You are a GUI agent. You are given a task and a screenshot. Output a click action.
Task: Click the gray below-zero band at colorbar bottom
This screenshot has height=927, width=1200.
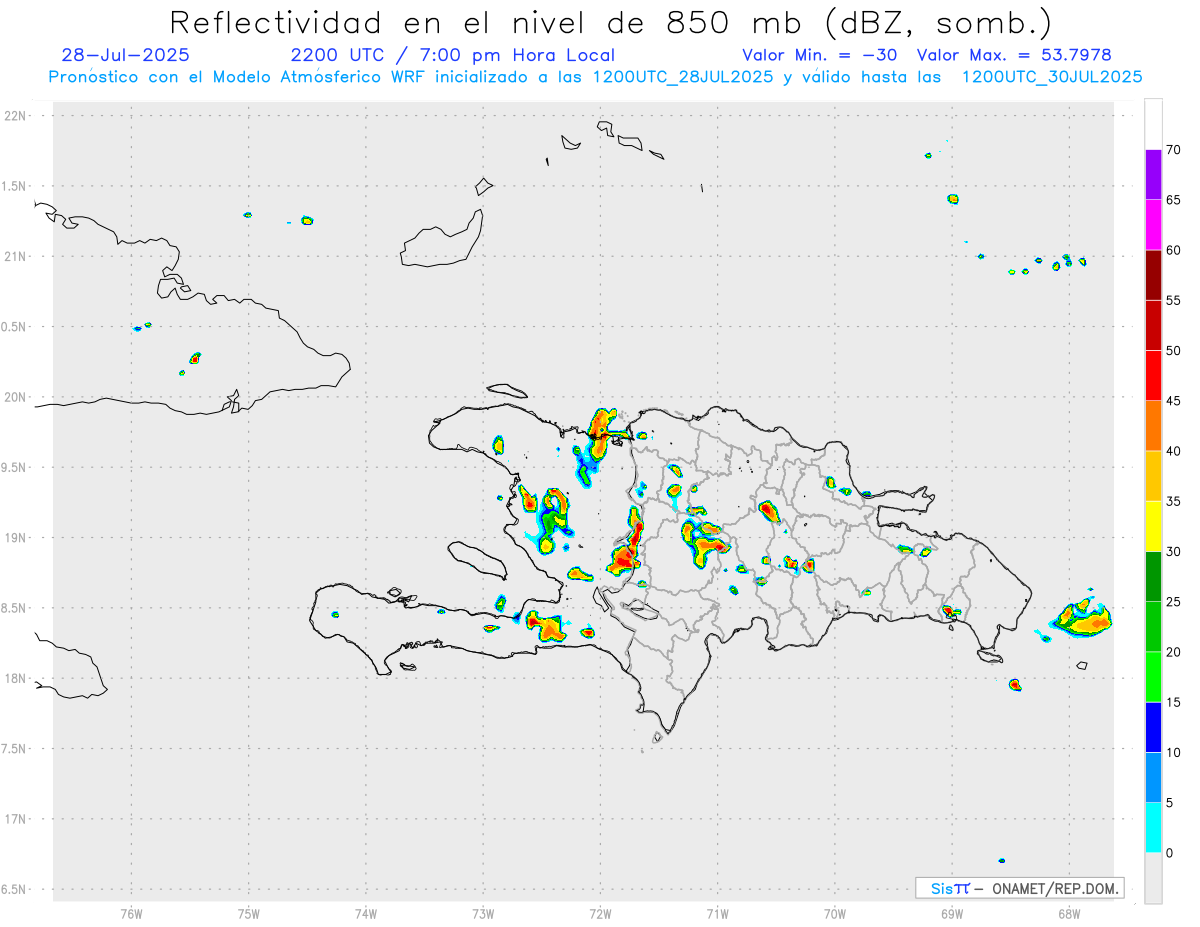tap(1153, 878)
